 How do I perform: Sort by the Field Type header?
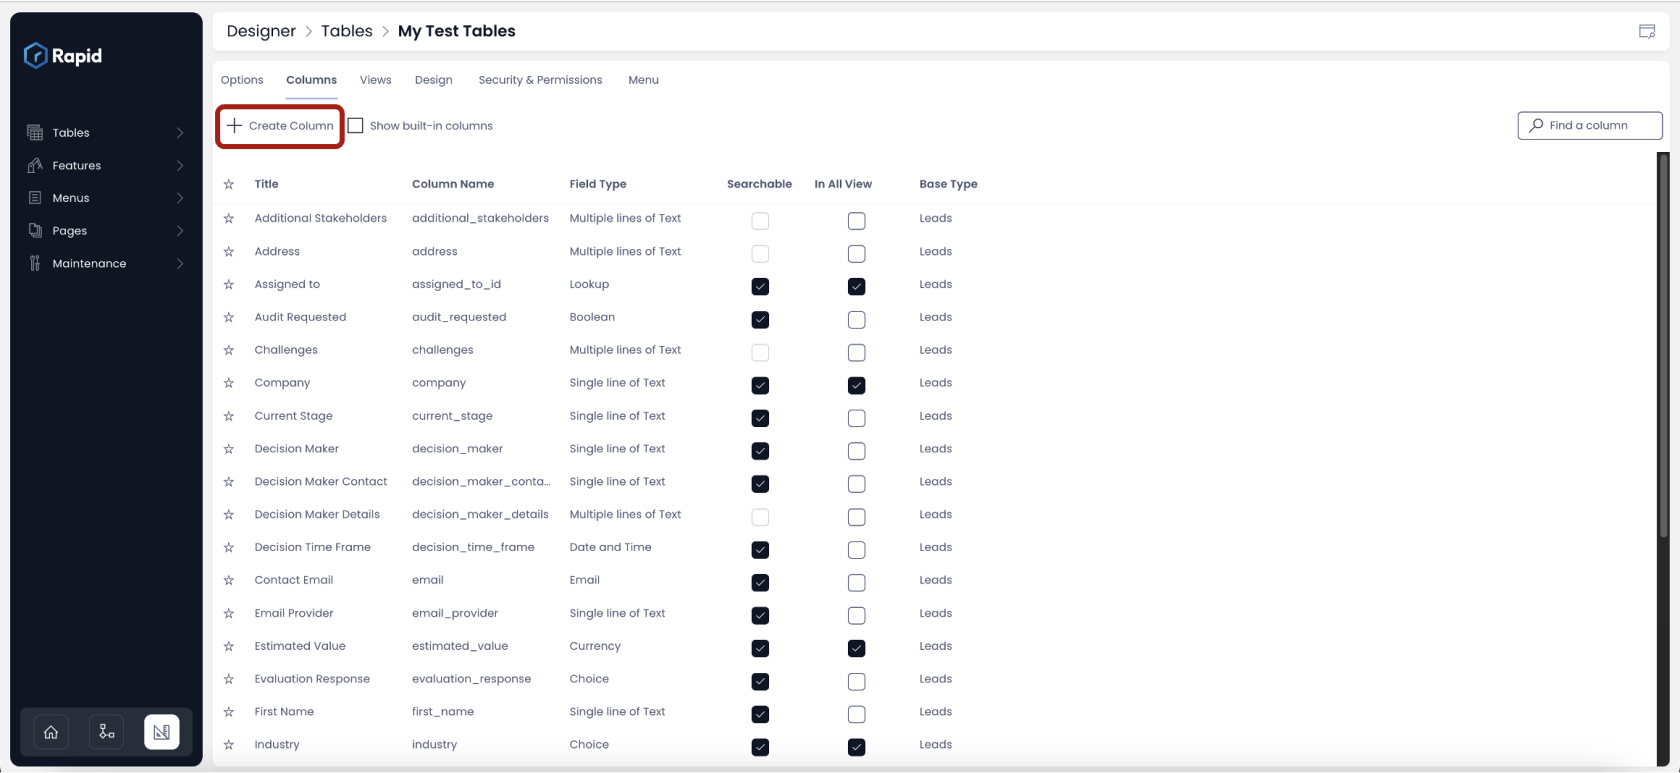[x=598, y=184]
